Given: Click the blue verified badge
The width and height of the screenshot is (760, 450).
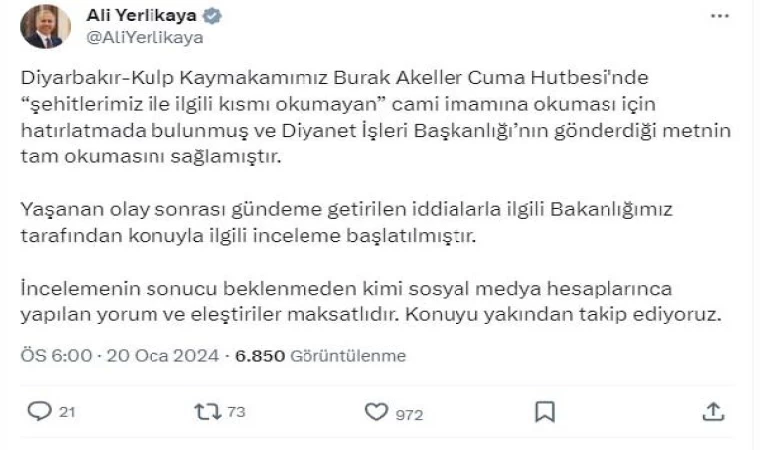Looking at the screenshot, I should point(212,17).
